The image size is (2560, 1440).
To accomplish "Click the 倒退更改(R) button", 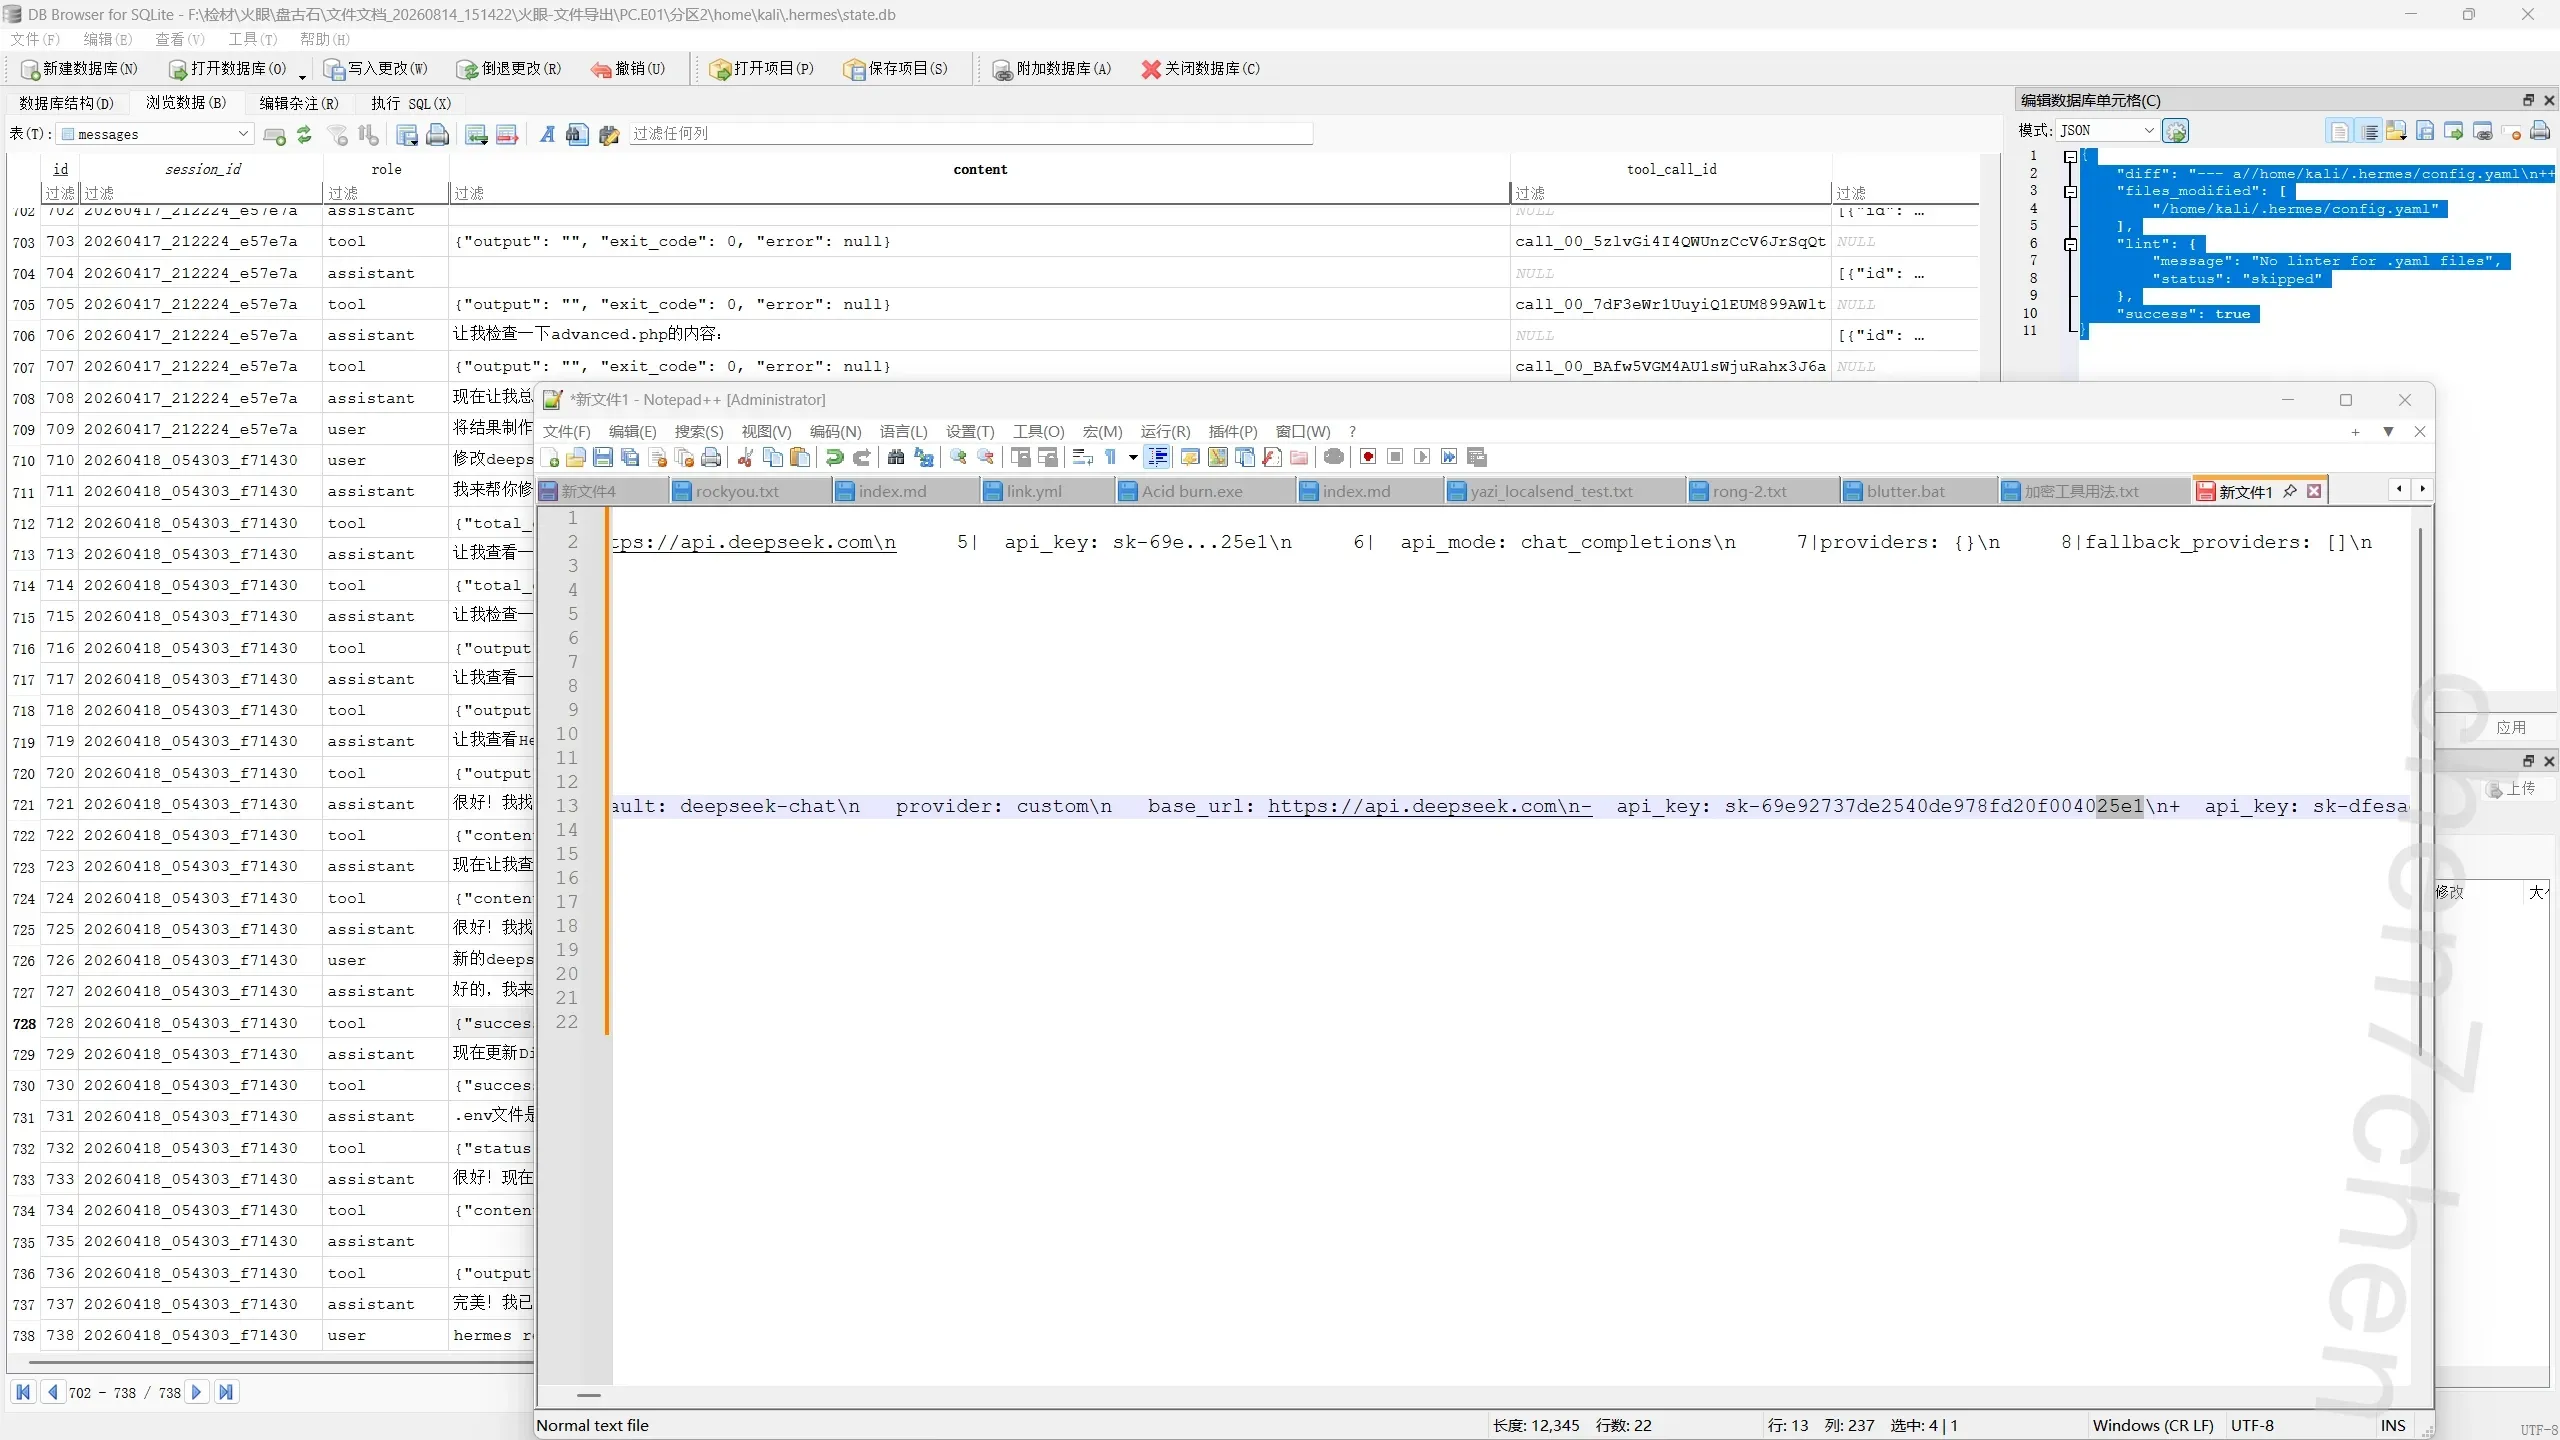I will [x=508, y=68].
